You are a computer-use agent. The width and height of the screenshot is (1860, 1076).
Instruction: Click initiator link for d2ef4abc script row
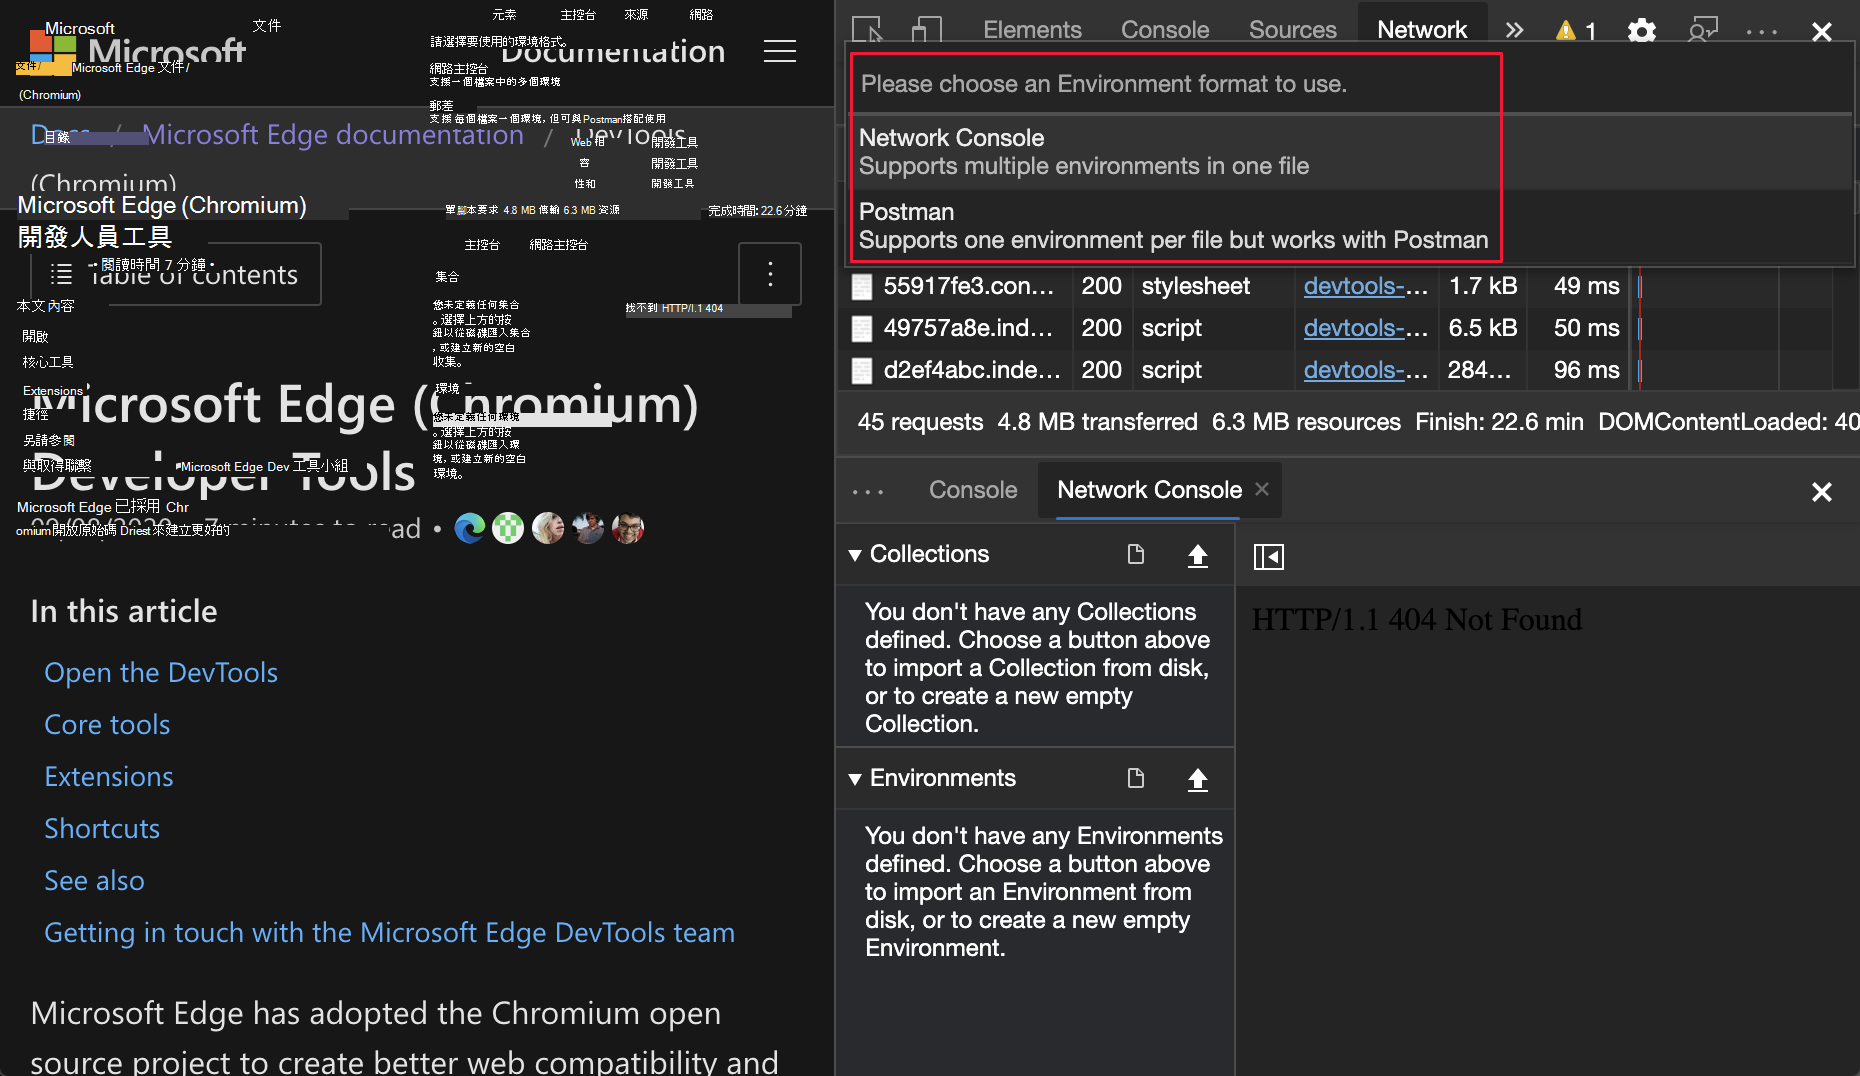click(x=1365, y=370)
